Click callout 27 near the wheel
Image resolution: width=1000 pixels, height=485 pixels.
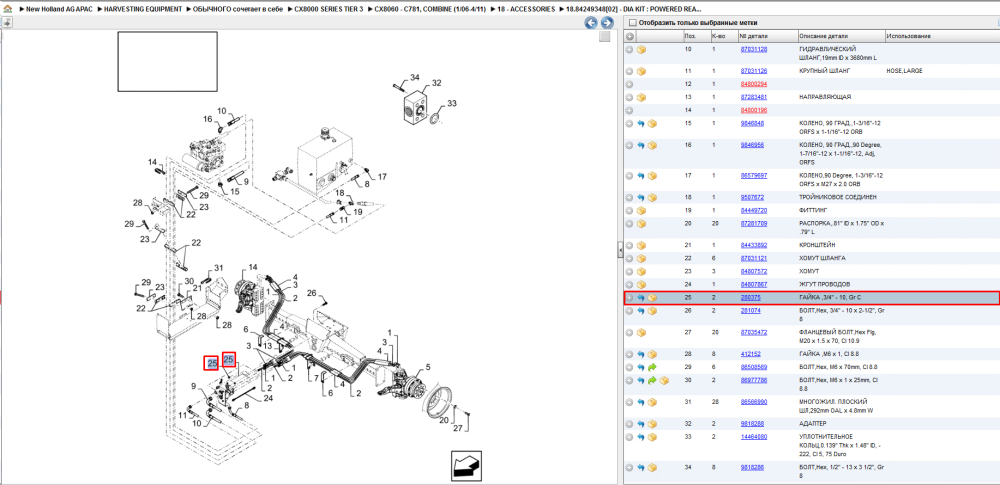tap(458, 428)
